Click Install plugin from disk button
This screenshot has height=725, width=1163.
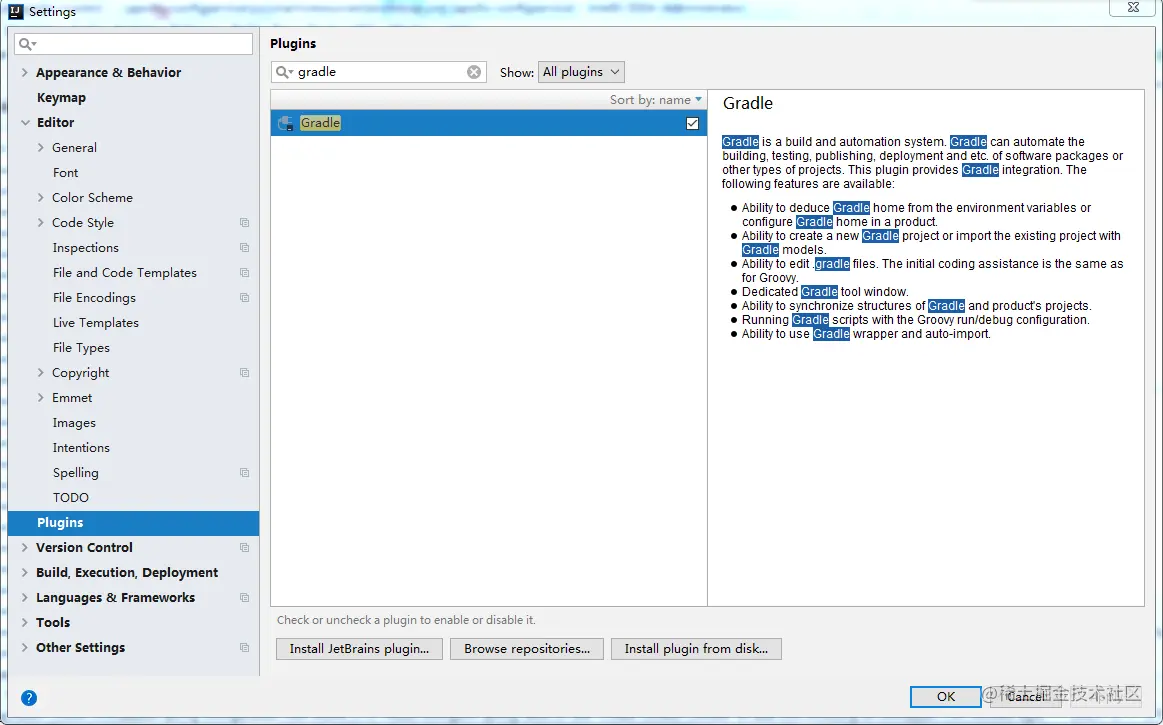pyautogui.click(x=696, y=649)
